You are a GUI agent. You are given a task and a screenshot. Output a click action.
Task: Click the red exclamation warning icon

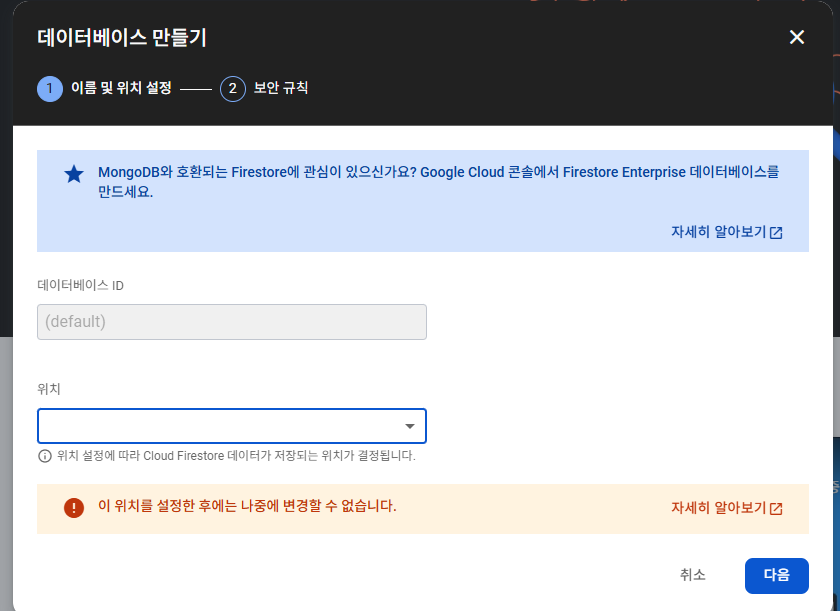[74, 507]
